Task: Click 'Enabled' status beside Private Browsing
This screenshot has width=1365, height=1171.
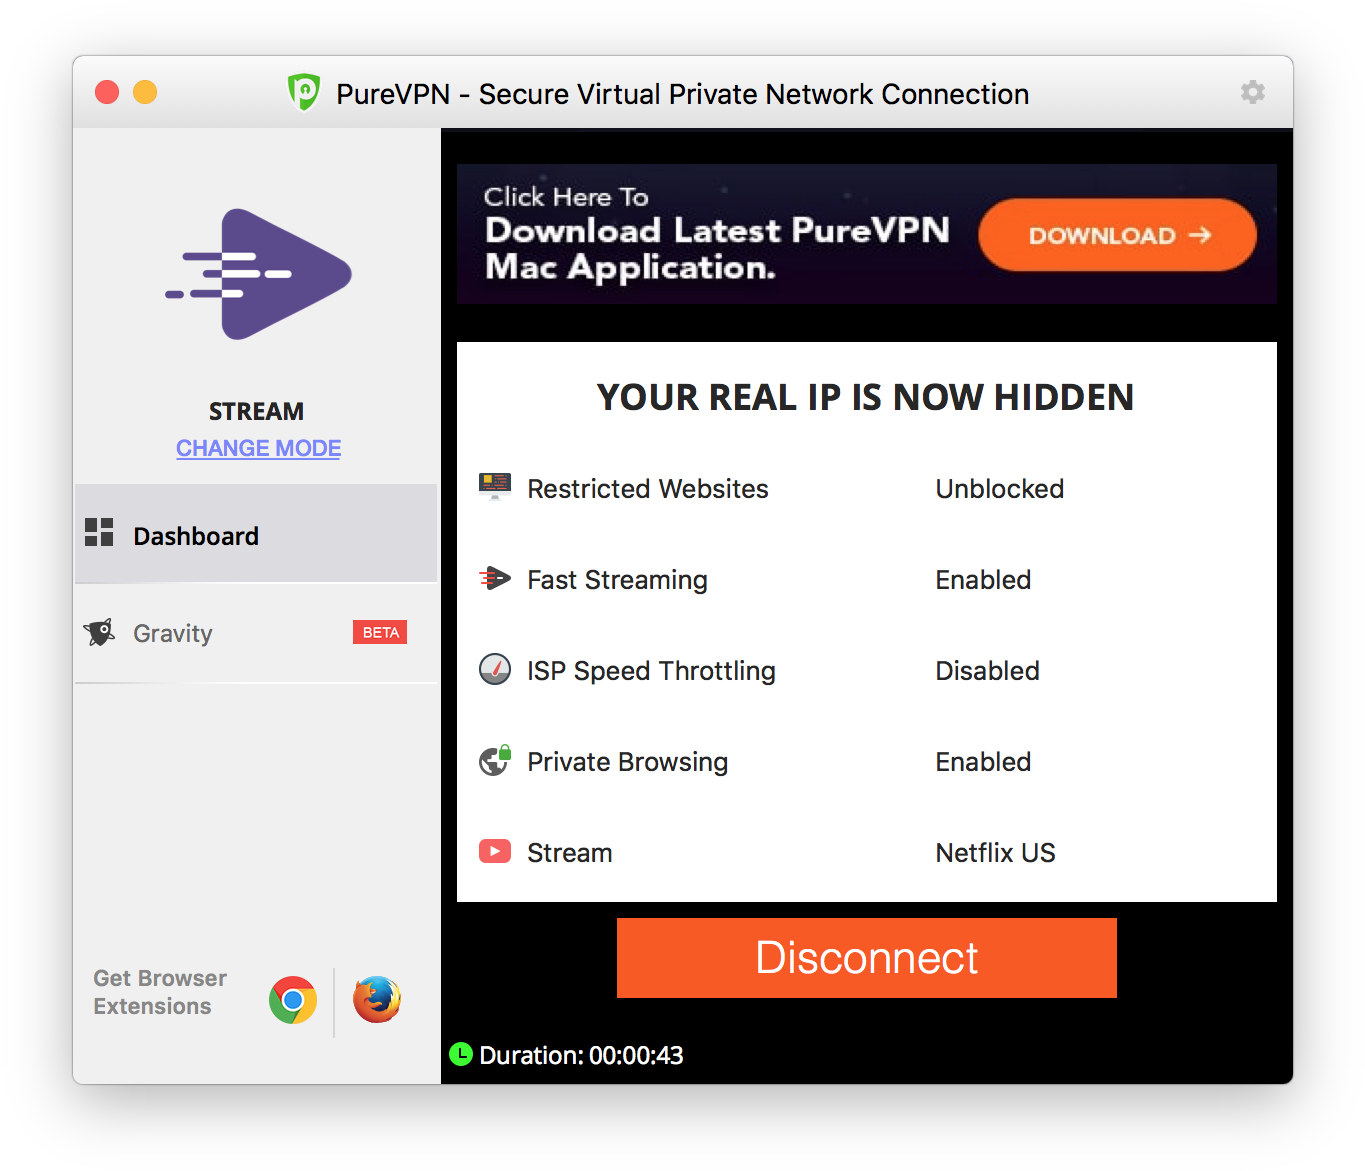Action: pyautogui.click(x=983, y=762)
